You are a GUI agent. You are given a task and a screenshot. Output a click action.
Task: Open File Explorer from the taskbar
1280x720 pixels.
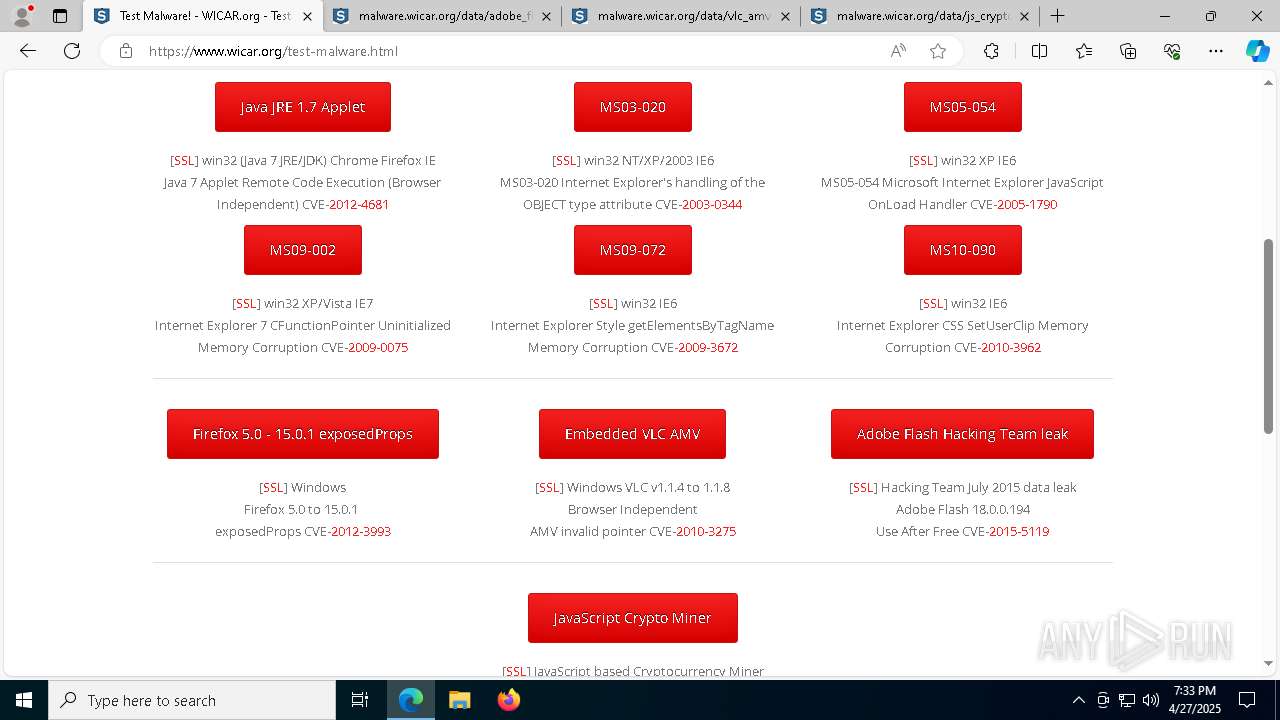[459, 700]
